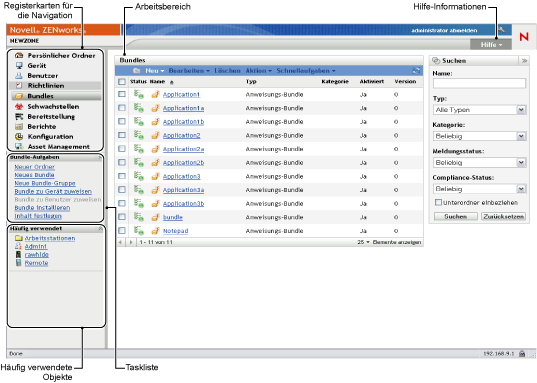Tick the select-all checkbox in table header
The image size is (537, 383).
(122, 82)
